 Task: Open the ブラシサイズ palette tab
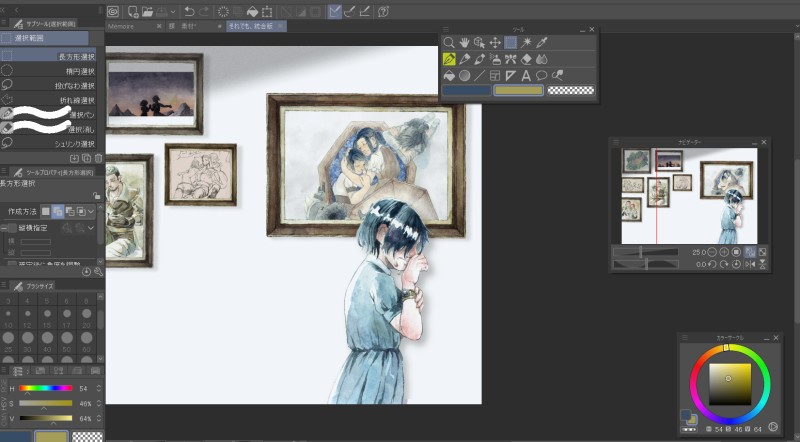(34, 286)
